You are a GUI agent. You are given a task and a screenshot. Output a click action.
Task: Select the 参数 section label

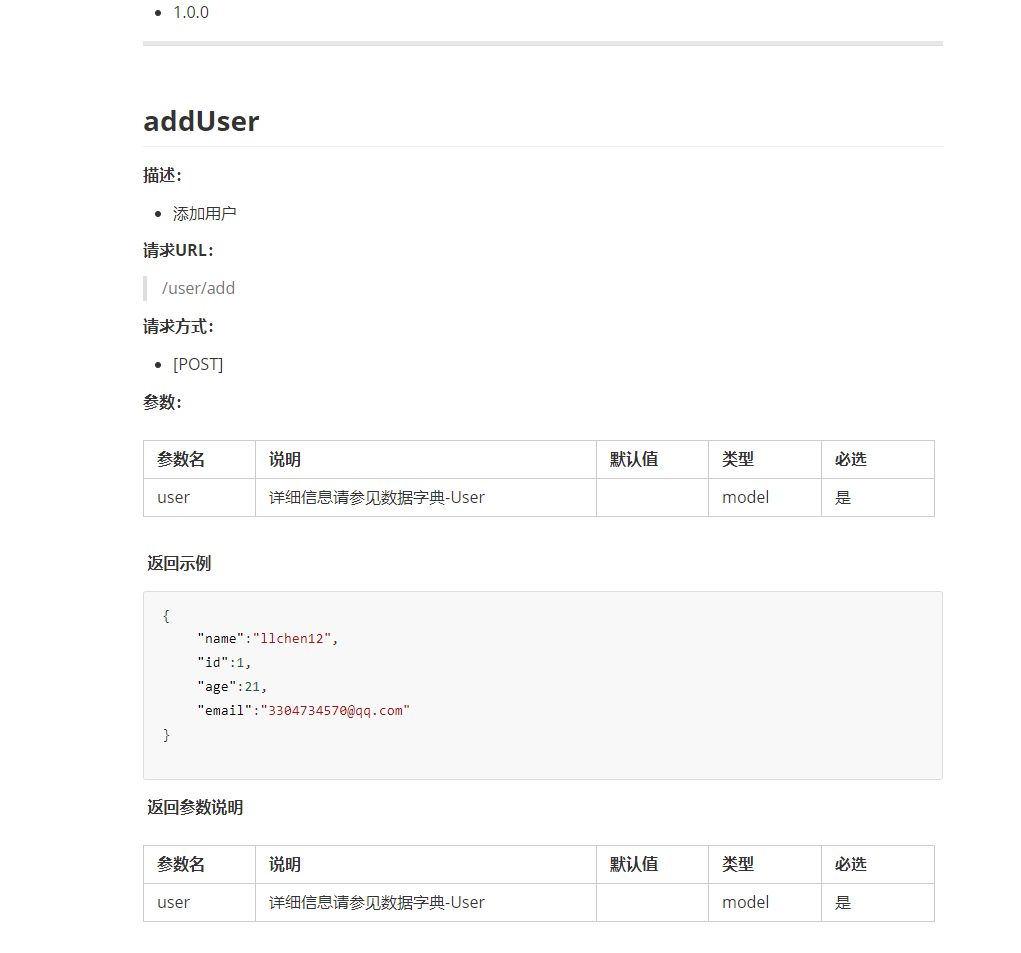pyautogui.click(x=162, y=402)
